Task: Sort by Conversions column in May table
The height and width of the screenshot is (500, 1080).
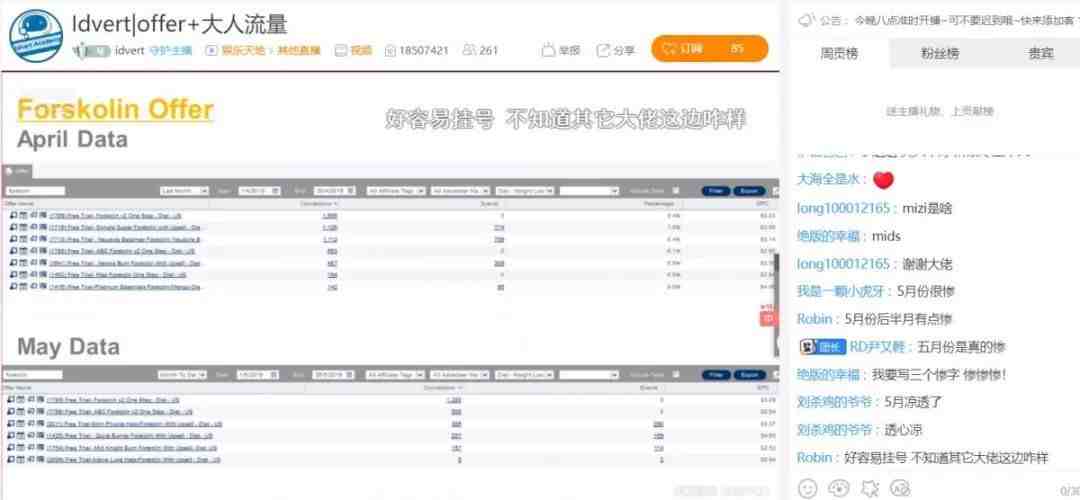Action: point(441,388)
